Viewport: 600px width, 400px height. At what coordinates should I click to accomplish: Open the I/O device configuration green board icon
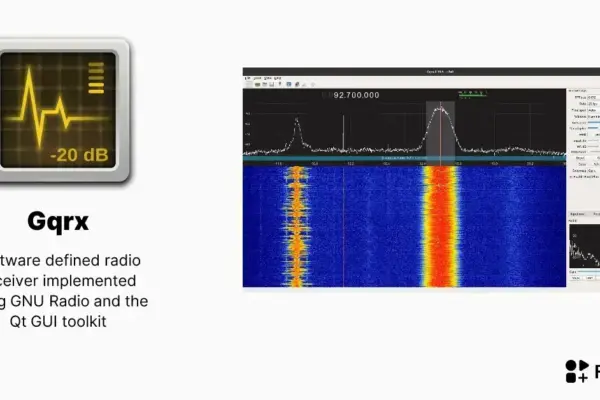click(258, 84)
